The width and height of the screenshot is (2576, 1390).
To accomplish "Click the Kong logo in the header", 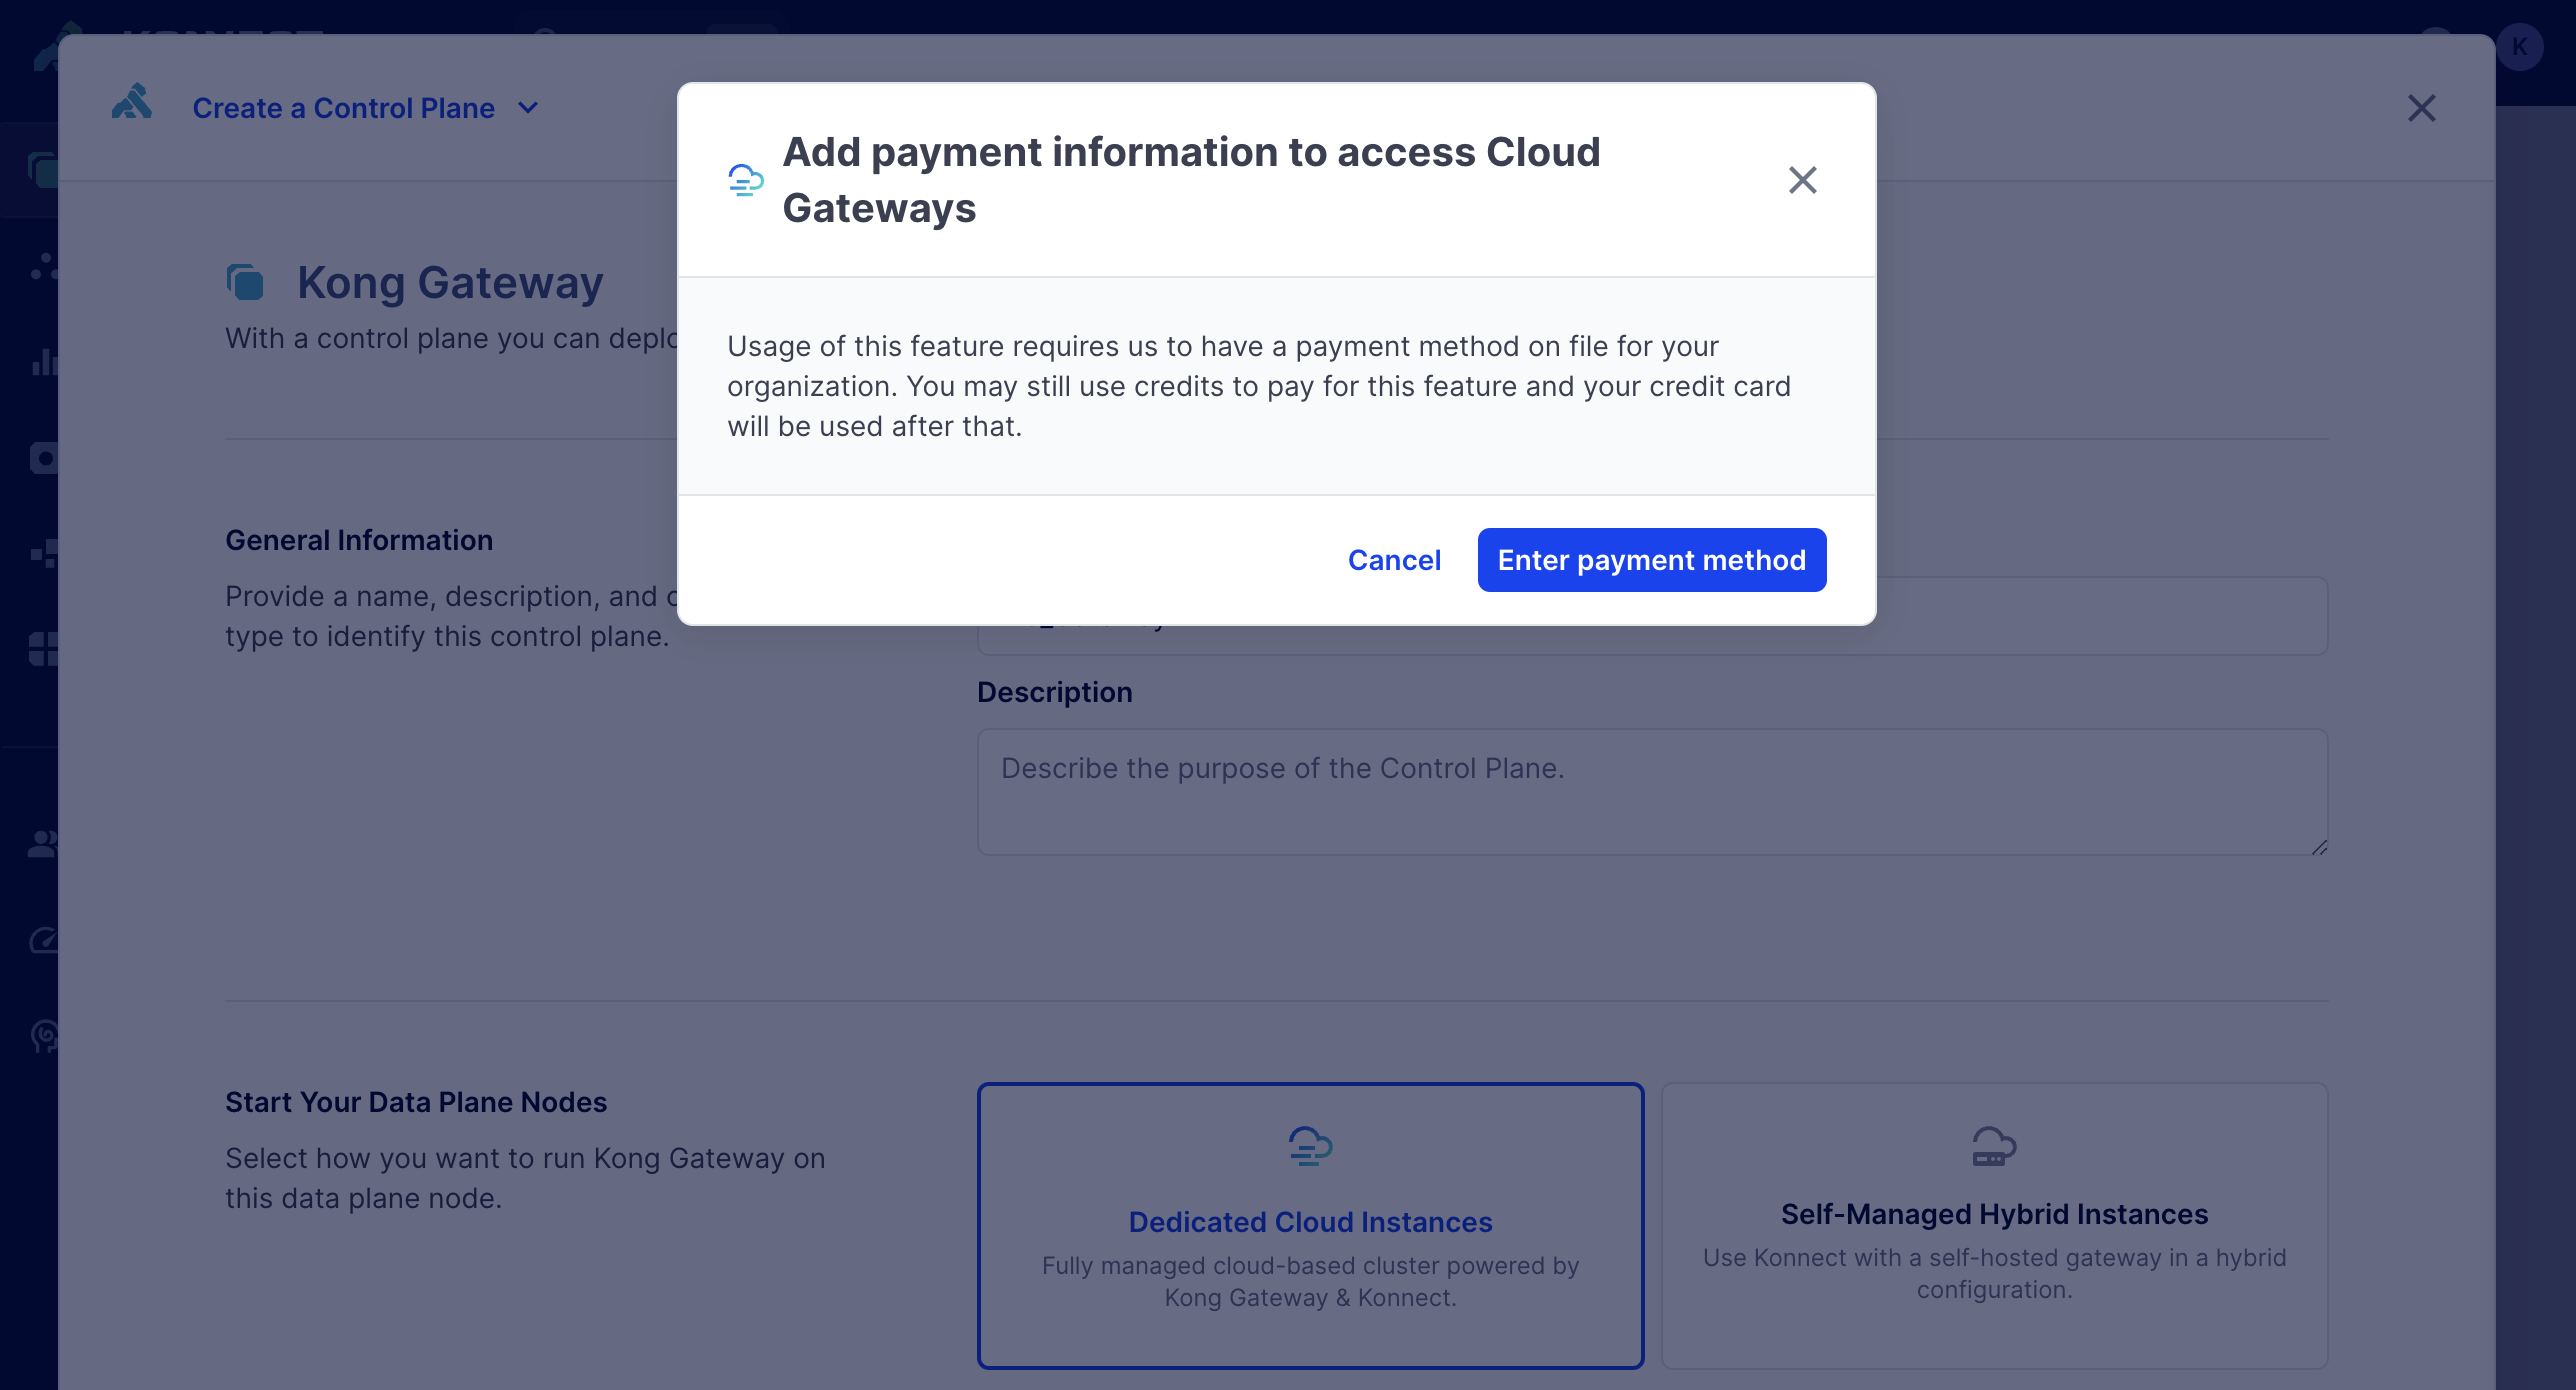I will click(132, 102).
